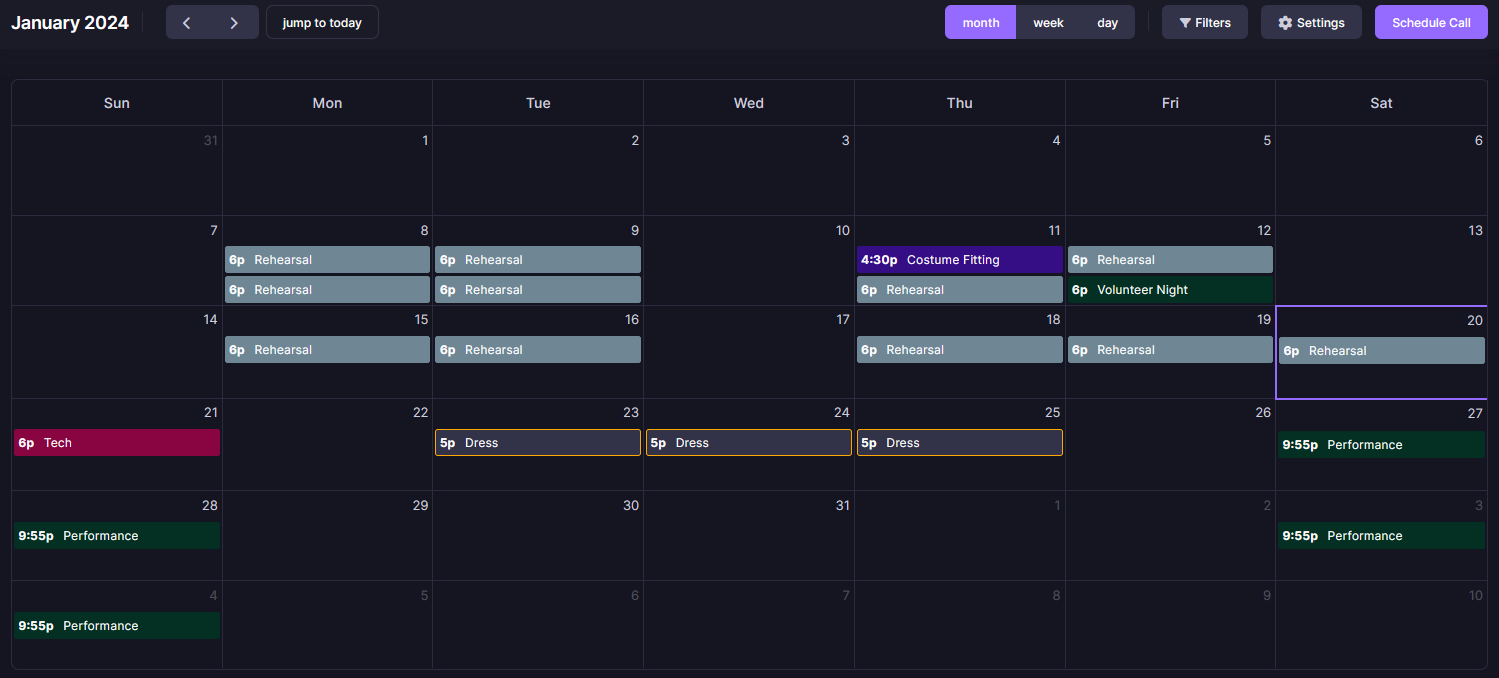Switch to the month view
Viewport: 1499px width, 678px height.
[980, 22]
